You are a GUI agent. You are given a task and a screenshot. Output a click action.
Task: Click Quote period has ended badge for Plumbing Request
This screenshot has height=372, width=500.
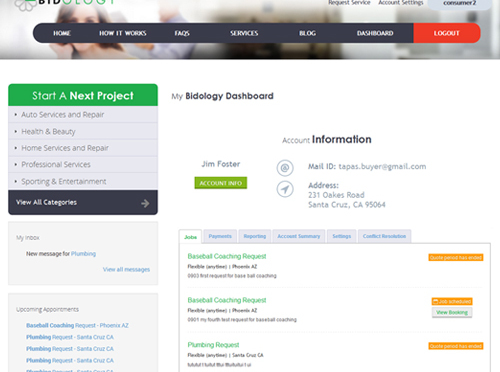click(456, 346)
